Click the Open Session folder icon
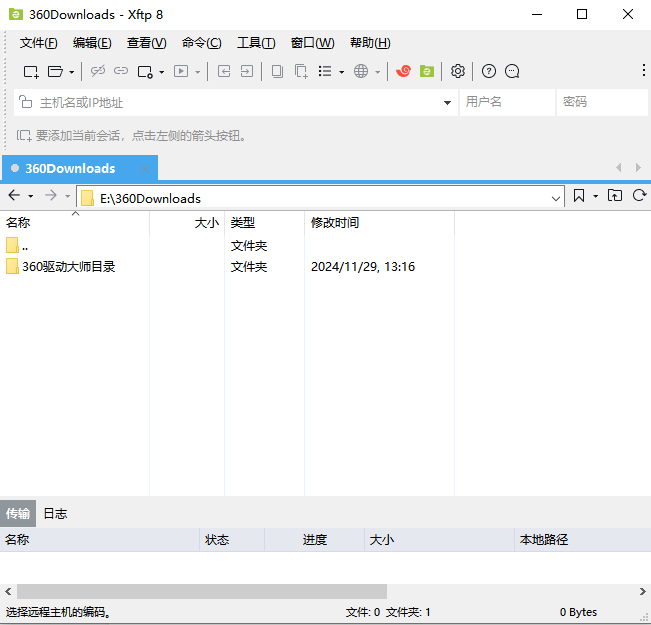The height and width of the screenshot is (625, 651). click(55, 71)
